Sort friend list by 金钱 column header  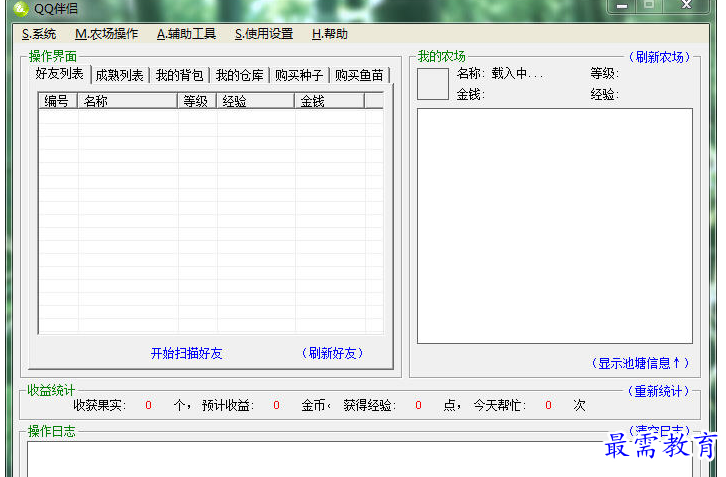pos(329,101)
